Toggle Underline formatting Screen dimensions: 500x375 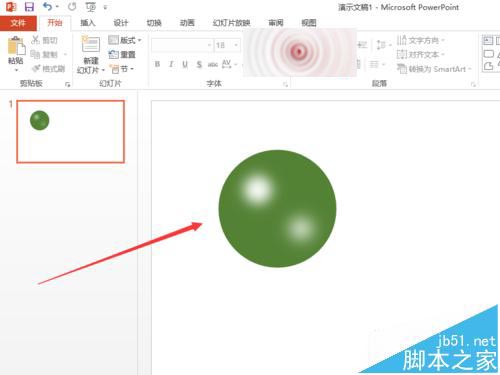click(185, 64)
